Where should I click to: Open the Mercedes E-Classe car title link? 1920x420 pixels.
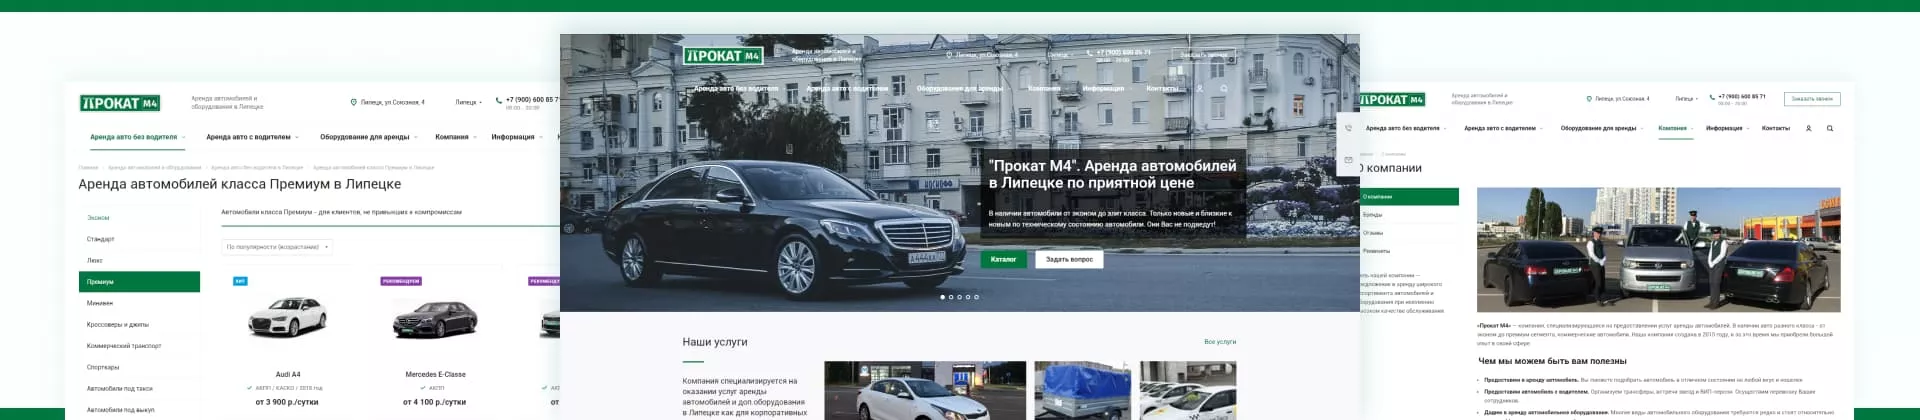[x=435, y=375]
